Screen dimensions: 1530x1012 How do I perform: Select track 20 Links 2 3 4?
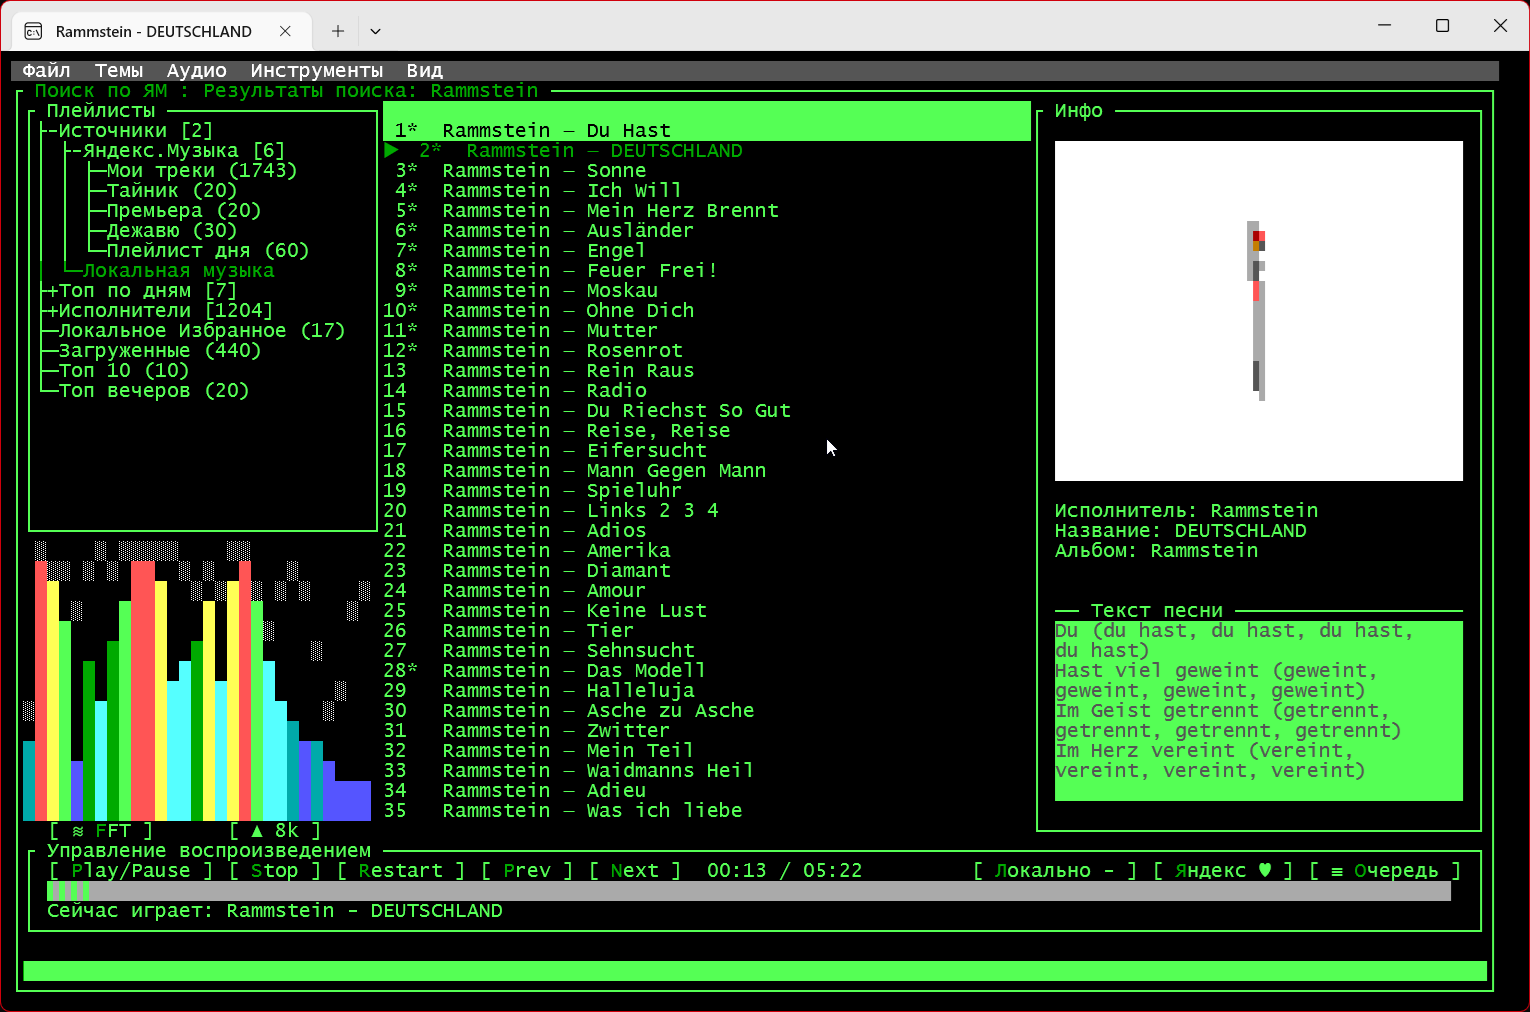pyautogui.click(x=707, y=511)
